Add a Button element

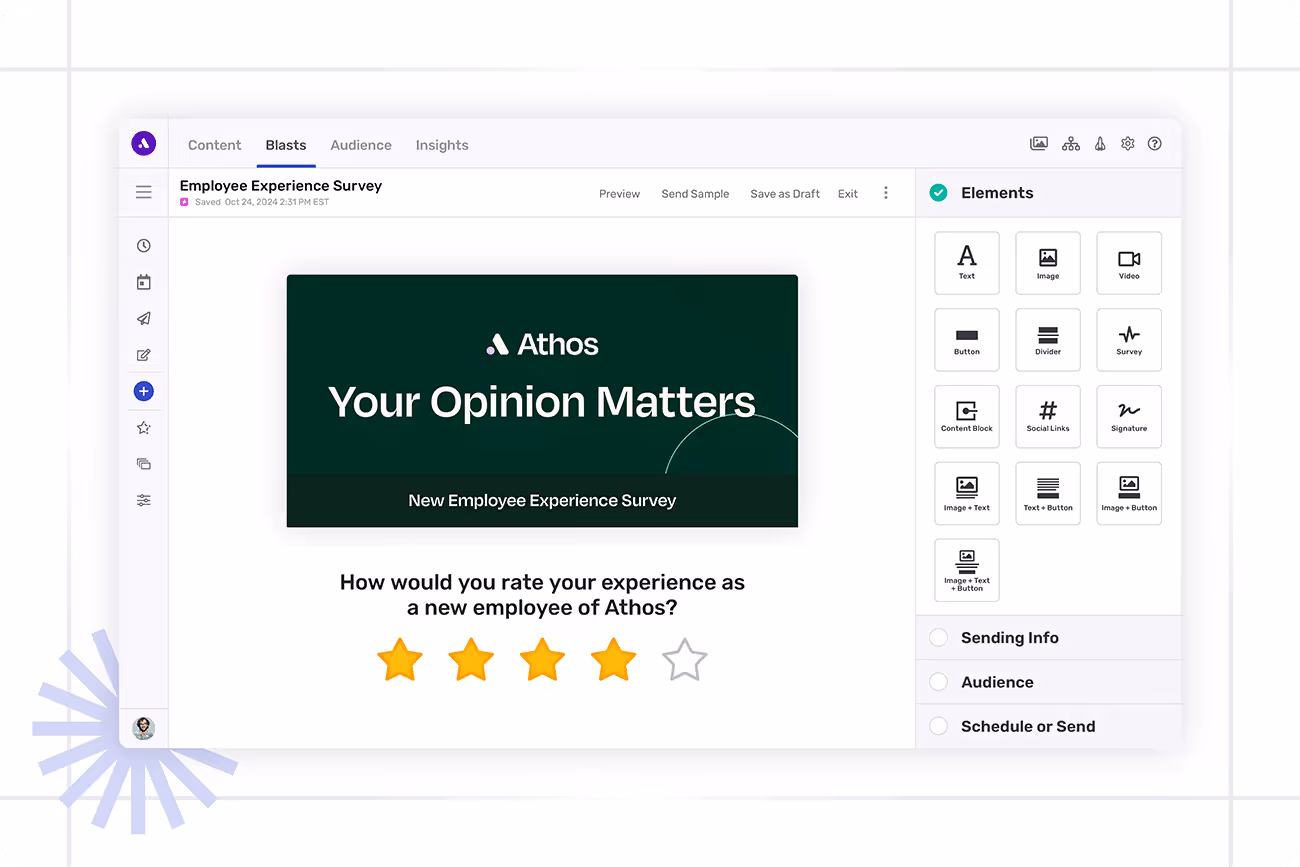pos(967,340)
